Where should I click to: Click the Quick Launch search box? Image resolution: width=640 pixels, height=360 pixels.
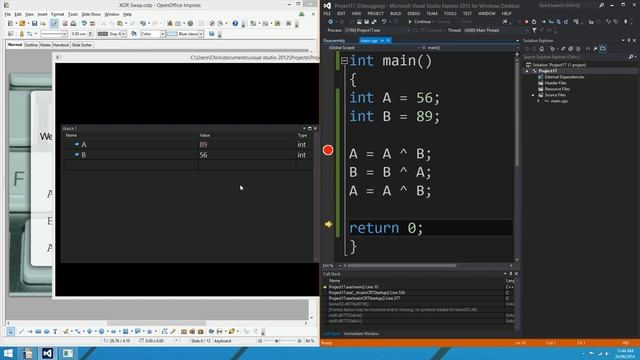point(567,5)
